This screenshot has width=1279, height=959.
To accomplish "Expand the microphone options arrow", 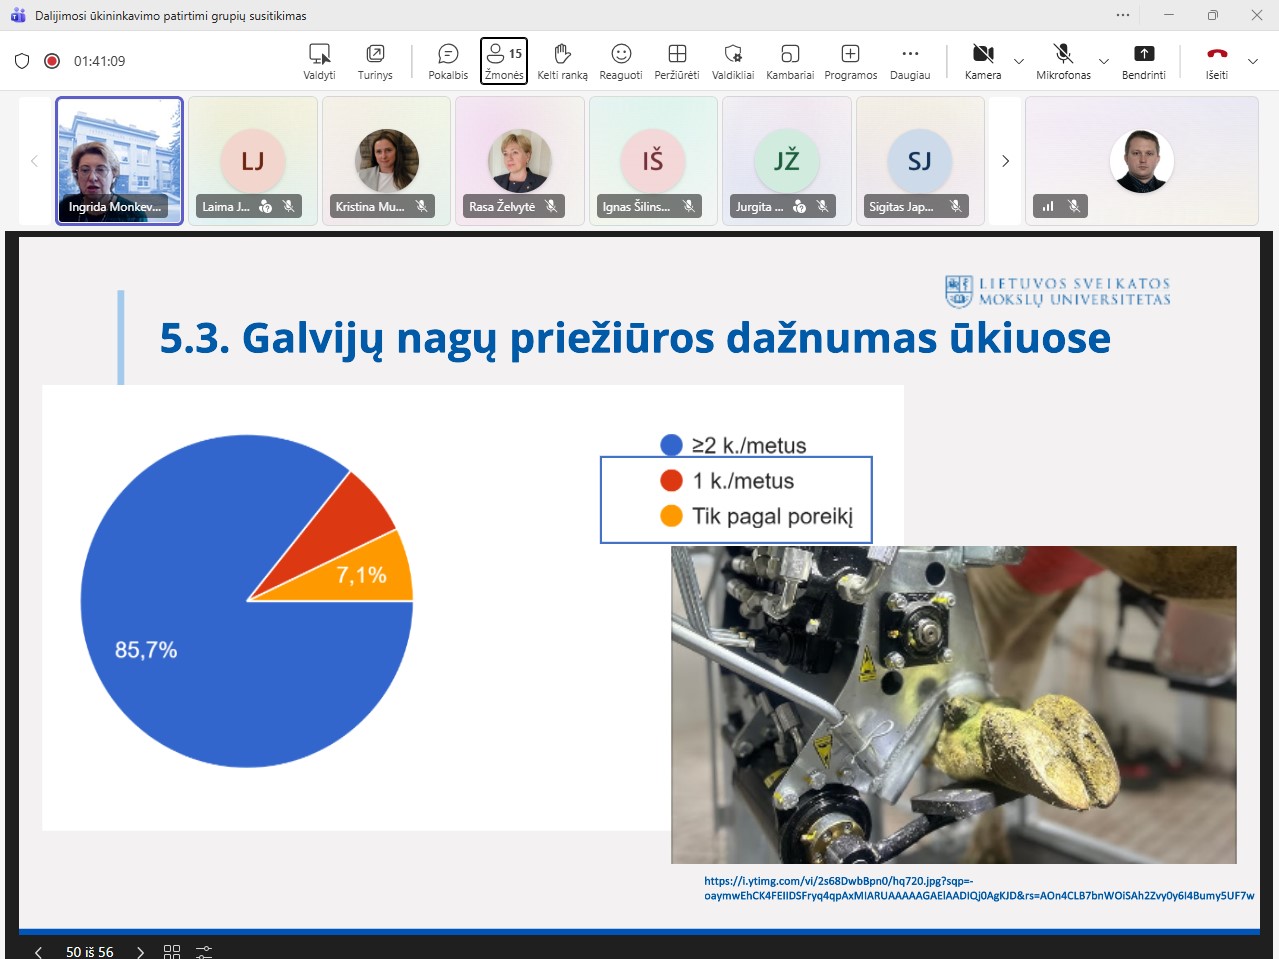I will (1104, 62).
